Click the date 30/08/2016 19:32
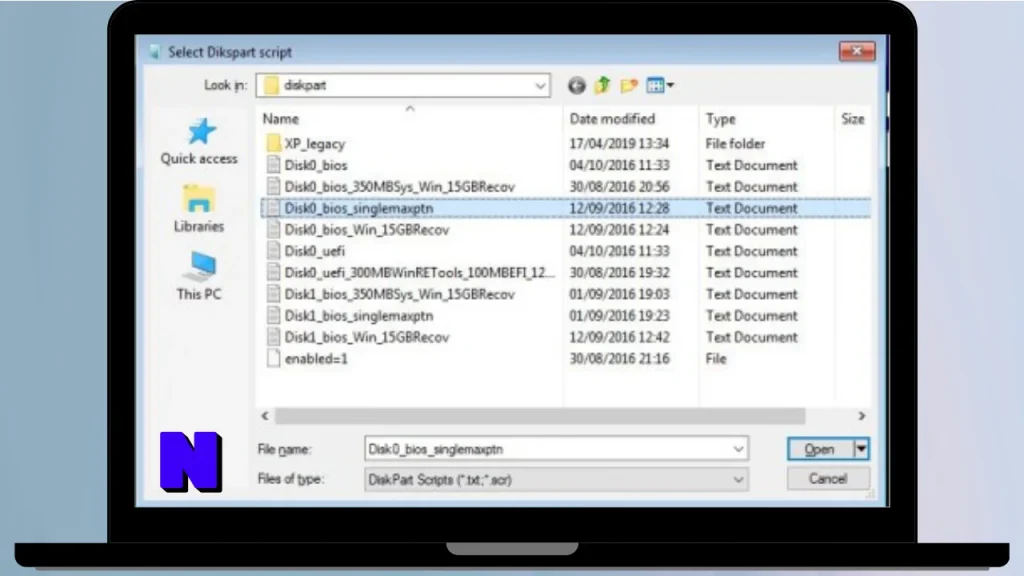Image resolution: width=1024 pixels, height=576 pixels. pyautogui.click(x=619, y=273)
